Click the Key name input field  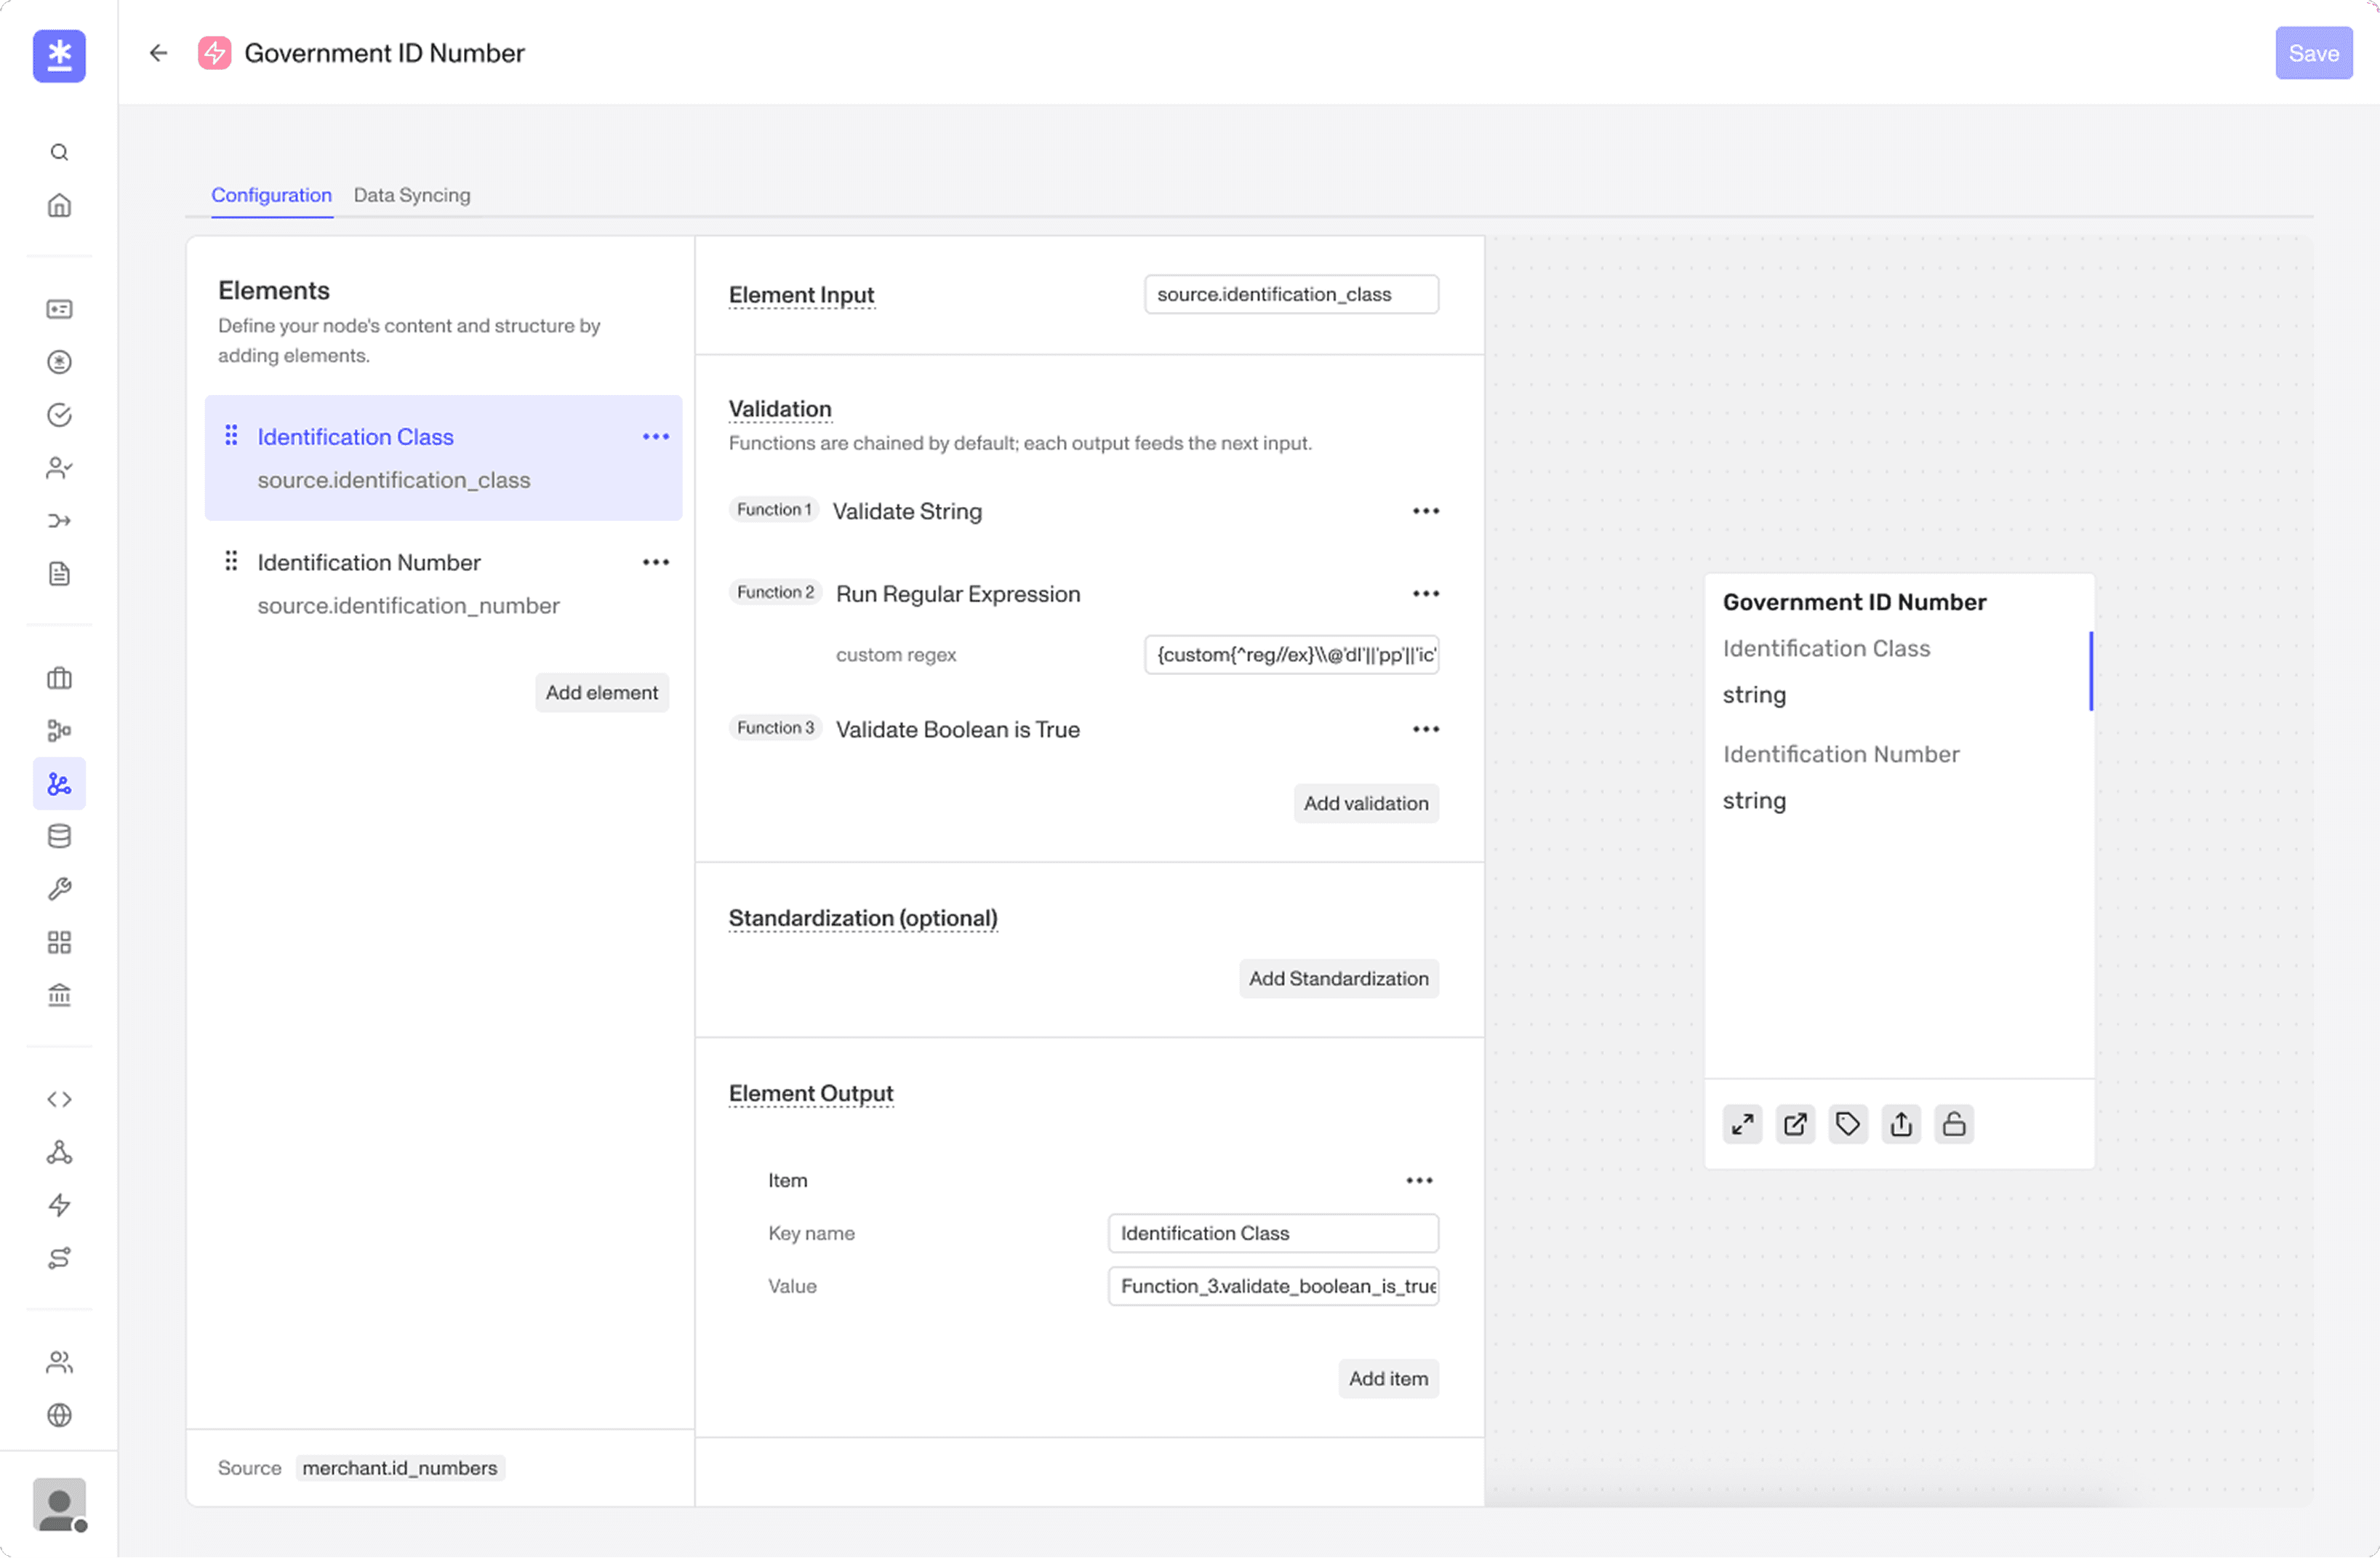(1273, 1234)
